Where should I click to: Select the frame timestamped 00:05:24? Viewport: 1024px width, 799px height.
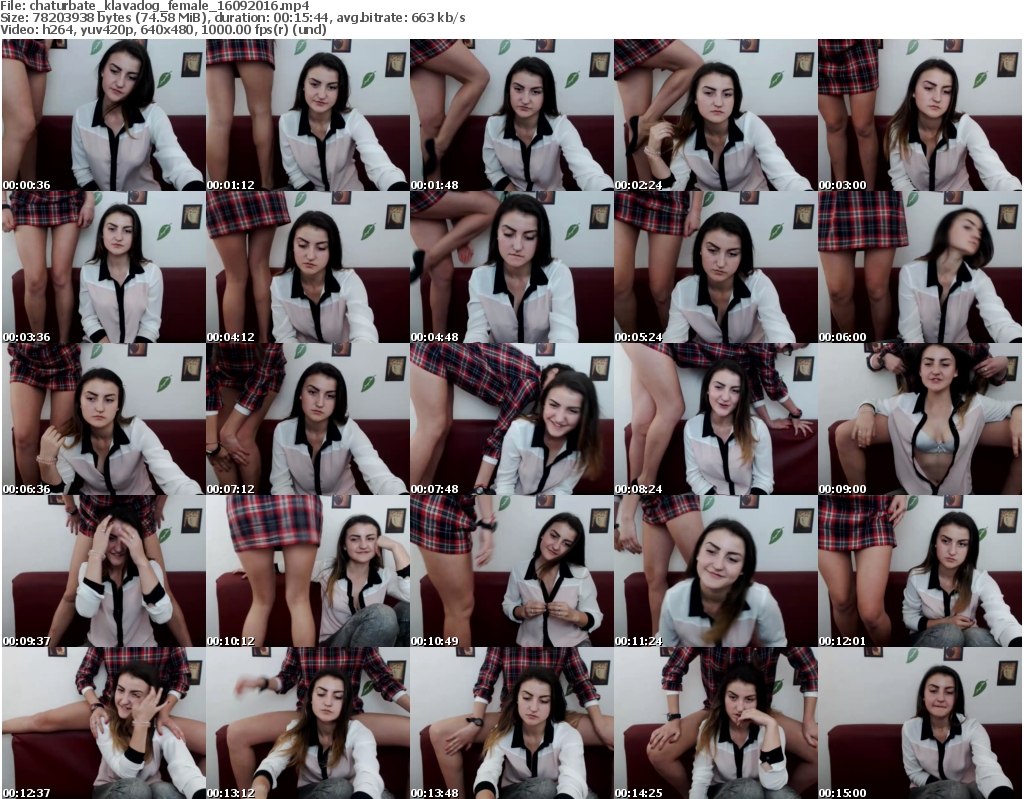click(x=716, y=267)
